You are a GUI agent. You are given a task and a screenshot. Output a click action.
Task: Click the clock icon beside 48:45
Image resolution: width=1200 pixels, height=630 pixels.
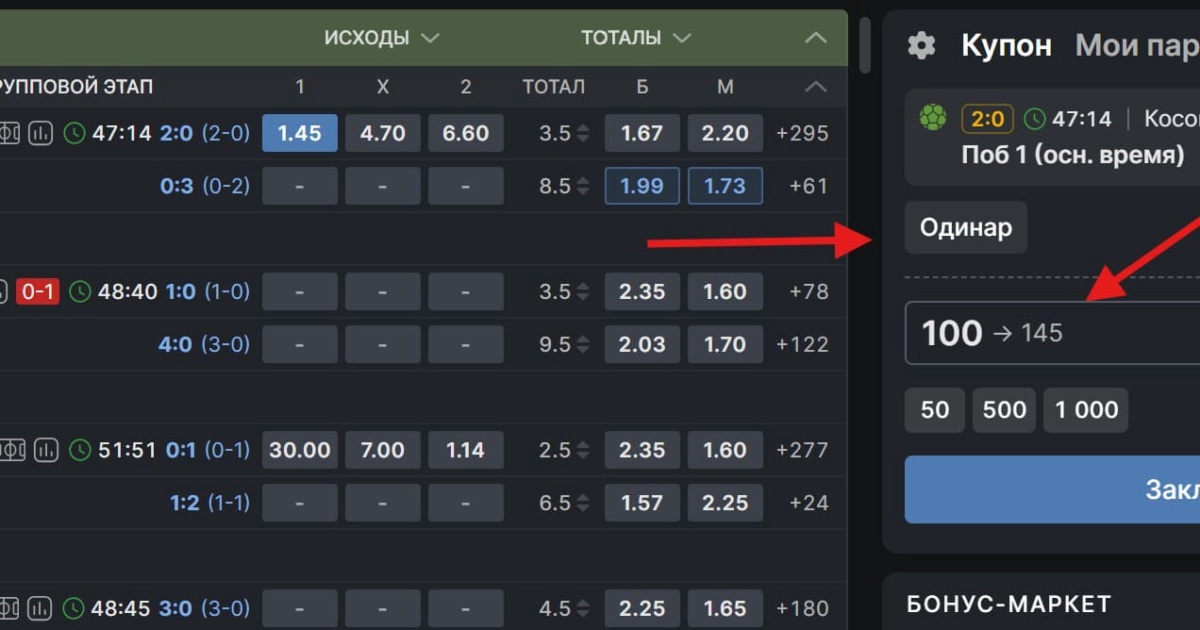tap(74, 608)
